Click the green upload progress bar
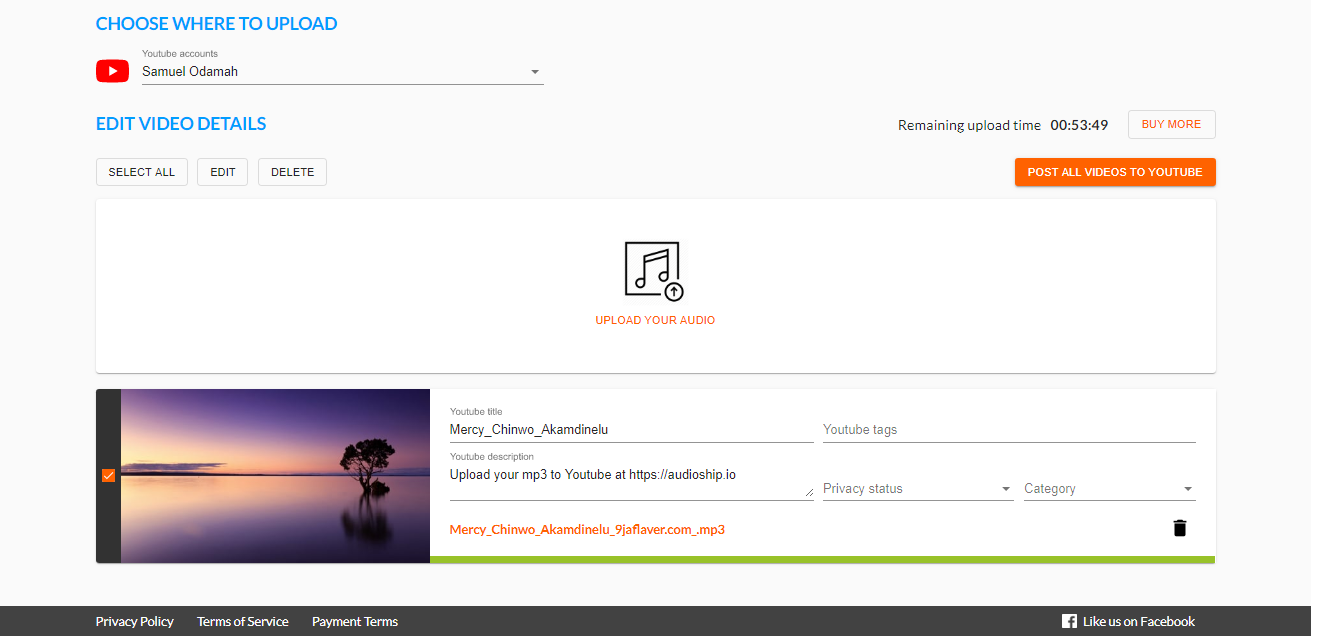The width and height of the screenshot is (1326, 636). [x=822, y=560]
